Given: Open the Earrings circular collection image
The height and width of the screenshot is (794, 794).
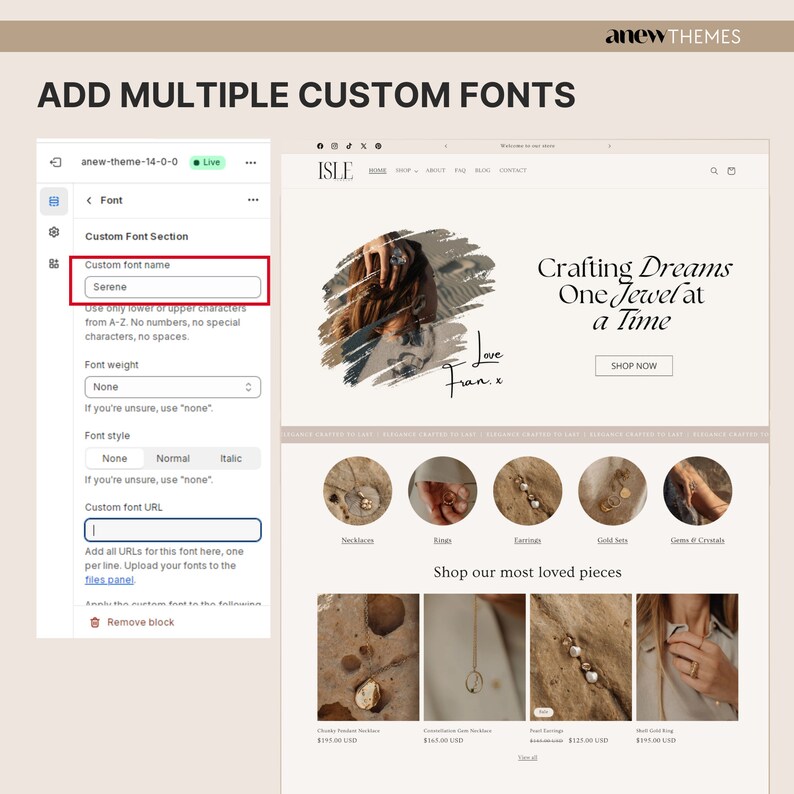Looking at the screenshot, I should [528, 491].
